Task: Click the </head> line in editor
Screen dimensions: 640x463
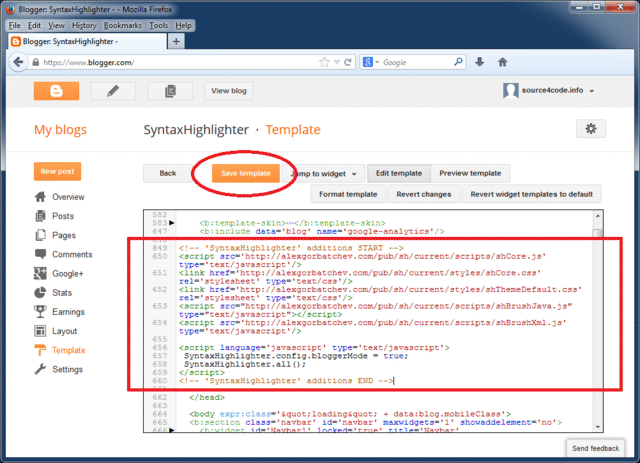Action: pyautogui.click(x=207, y=397)
